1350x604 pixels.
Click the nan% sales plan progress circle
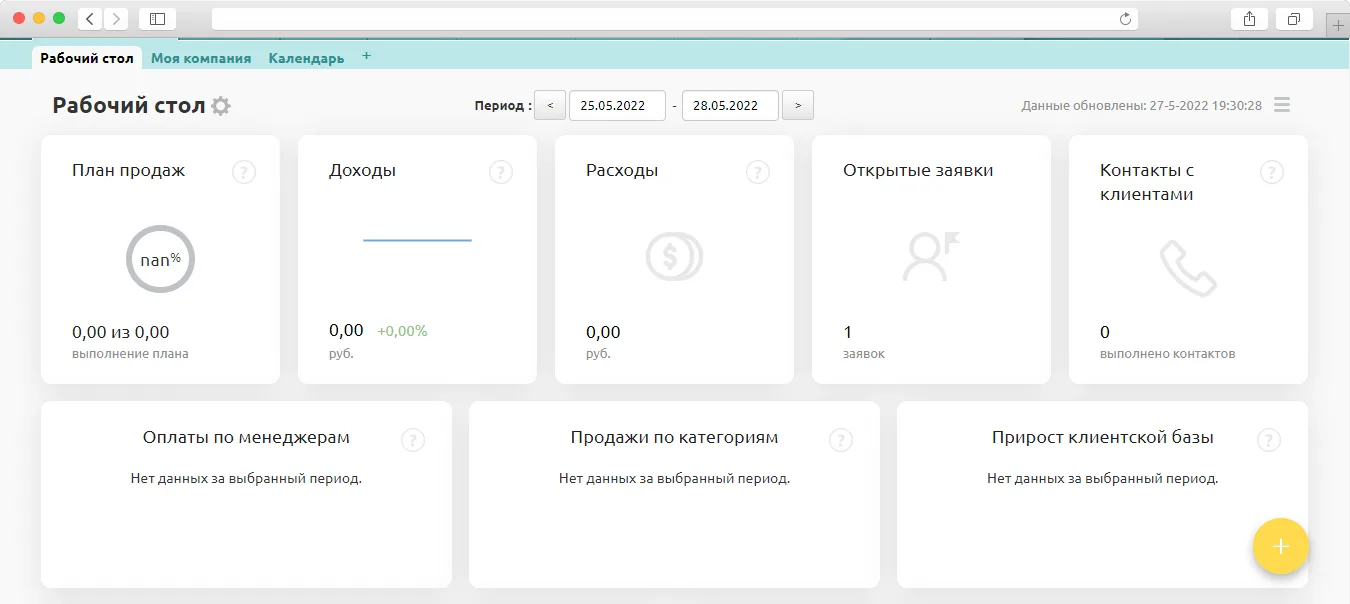click(160, 259)
